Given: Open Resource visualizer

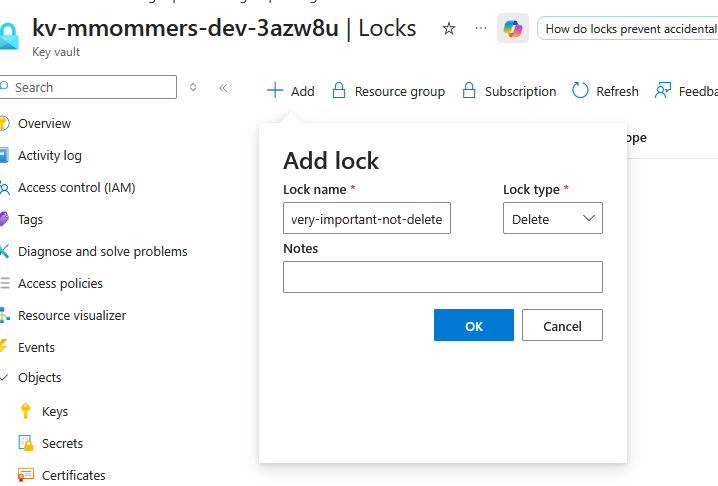Looking at the screenshot, I should (x=72, y=316).
